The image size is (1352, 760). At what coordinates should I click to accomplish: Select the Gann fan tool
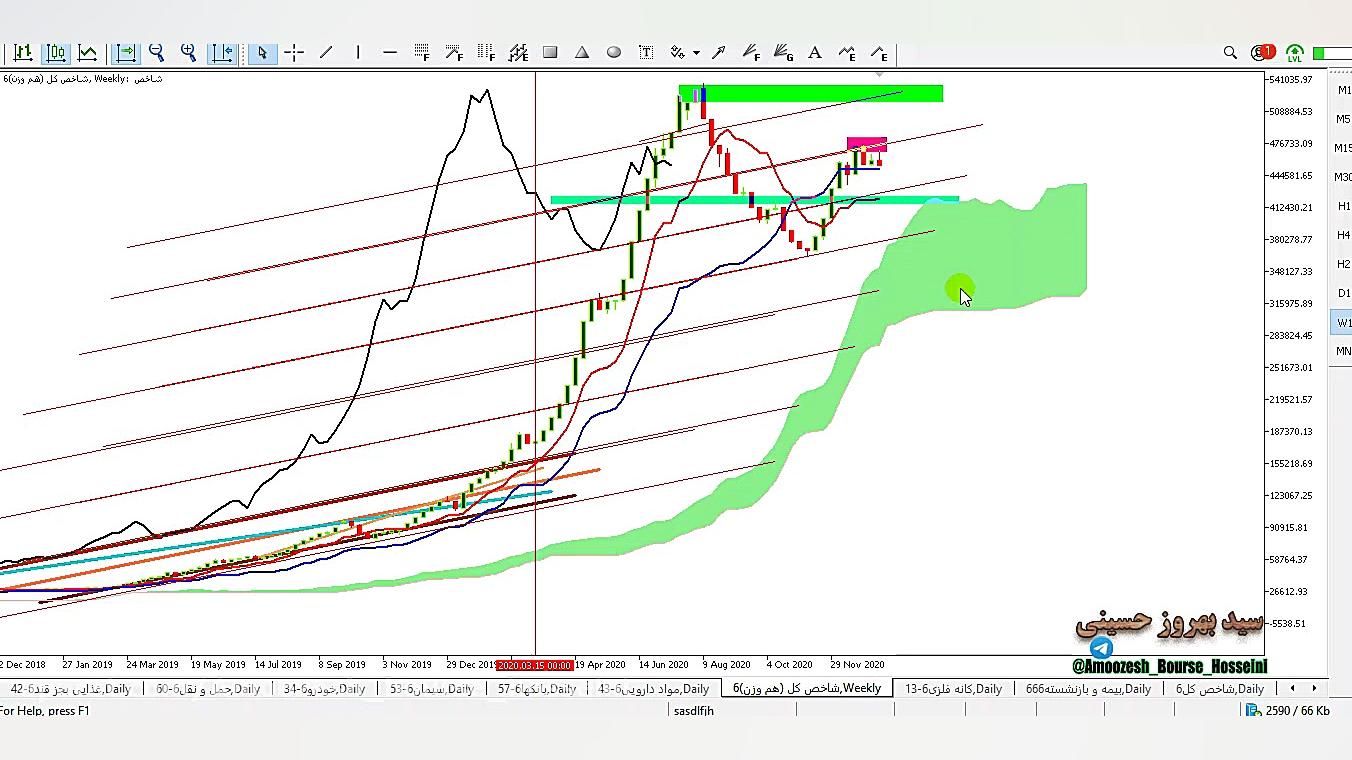point(783,53)
